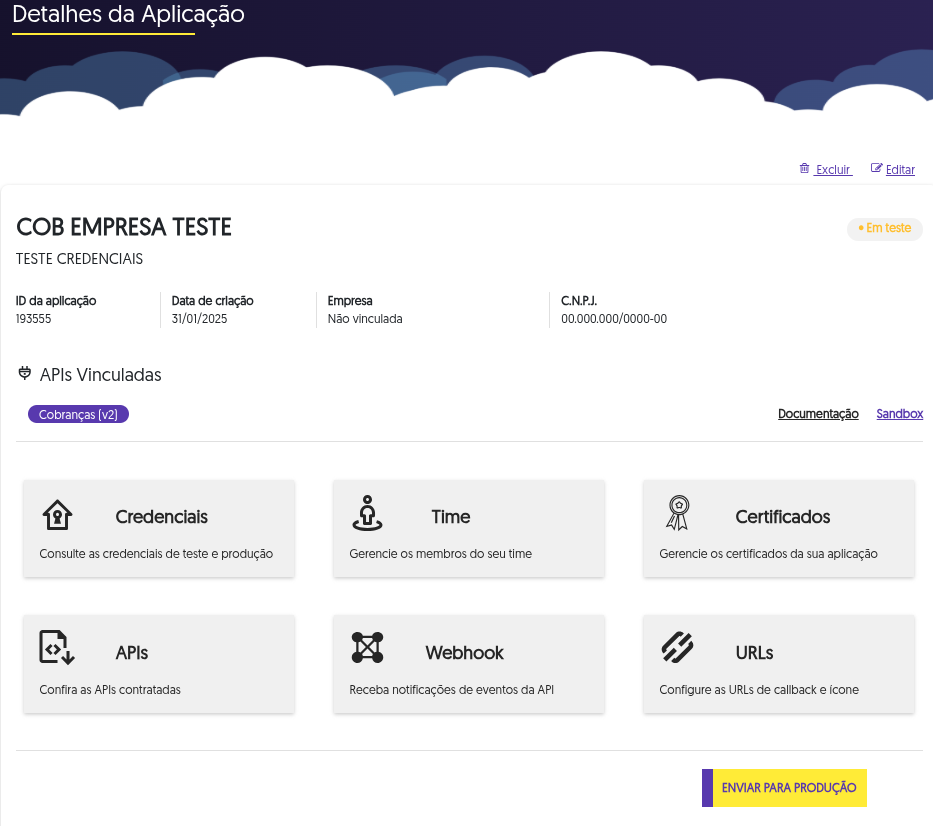This screenshot has width=933, height=826.
Task: Click the plug icon next to APIs Vinculadas
Action: 24,374
